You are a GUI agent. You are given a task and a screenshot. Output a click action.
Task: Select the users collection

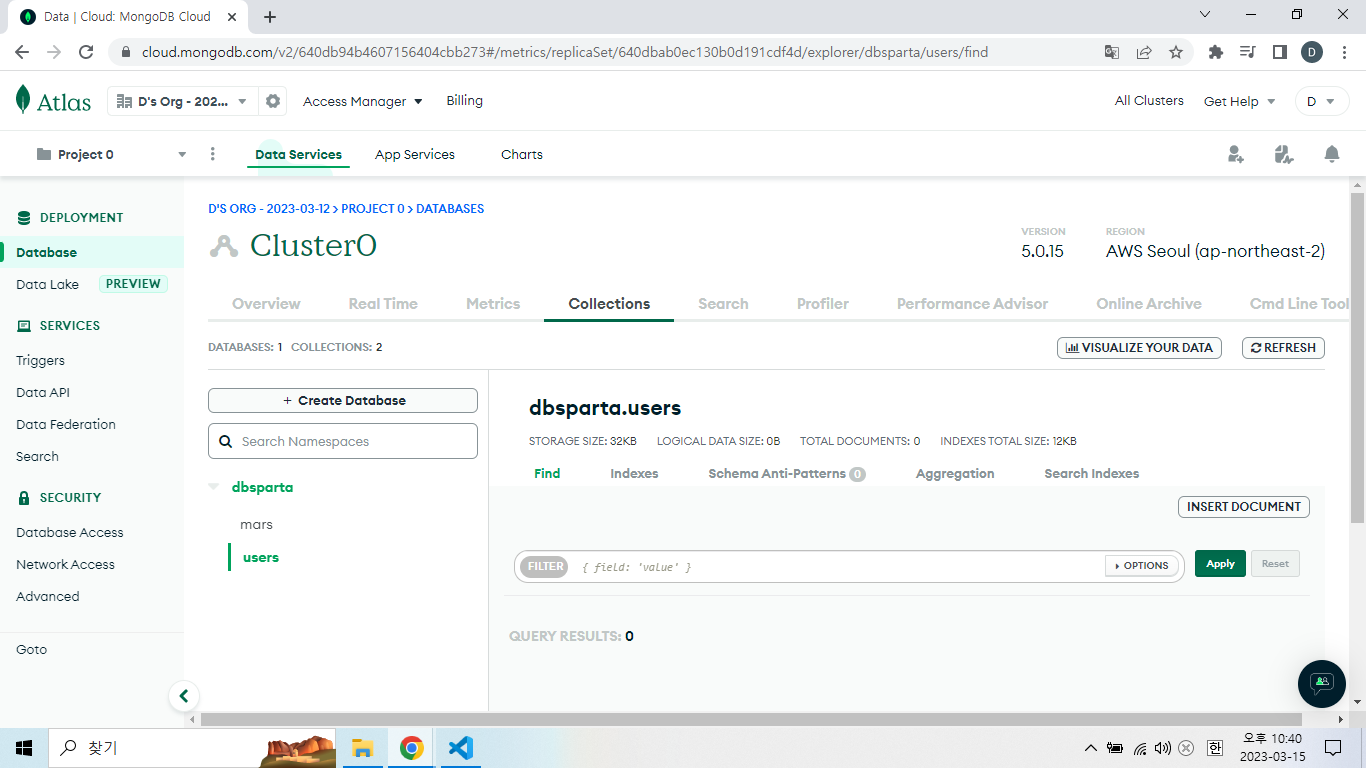261,557
